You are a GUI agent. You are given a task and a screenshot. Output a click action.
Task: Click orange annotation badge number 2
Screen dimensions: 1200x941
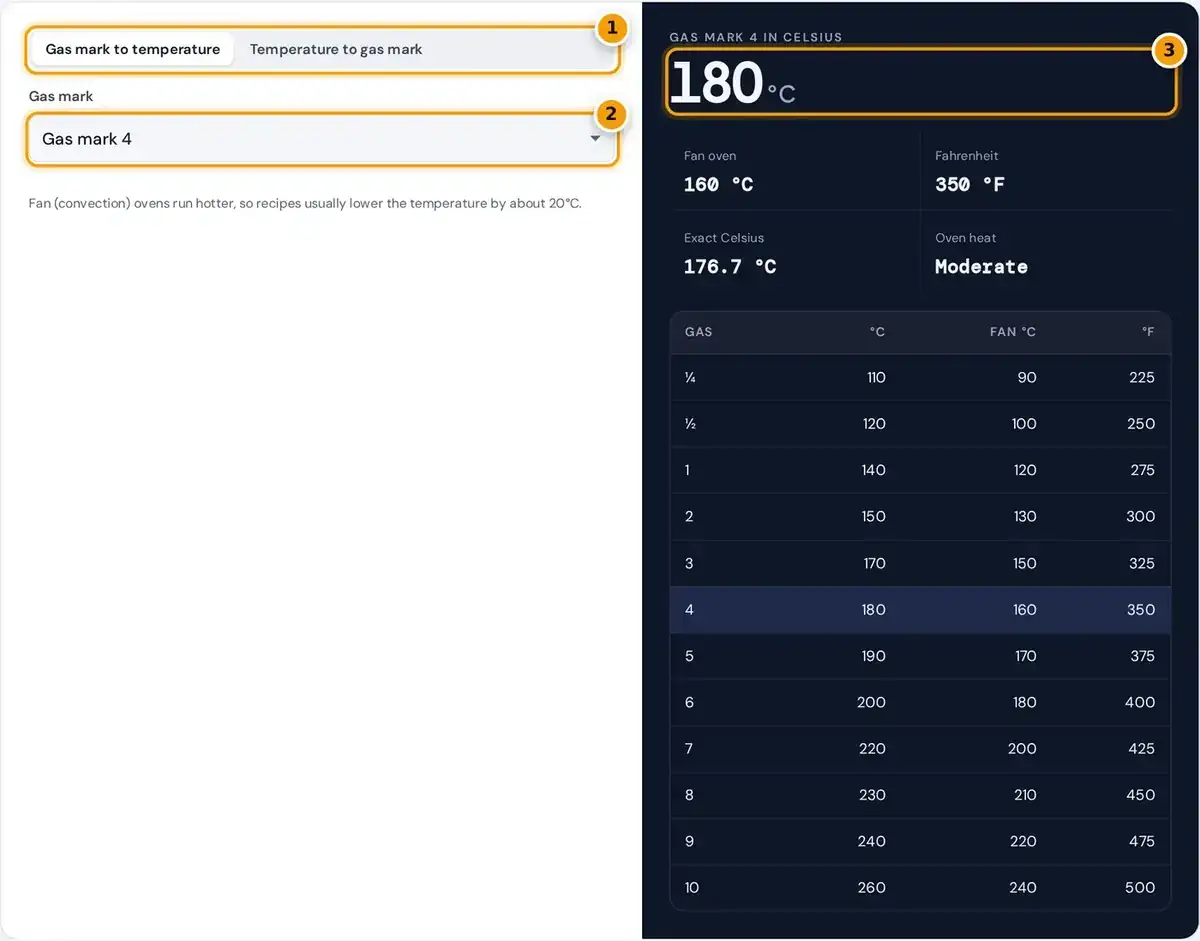[x=611, y=114]
